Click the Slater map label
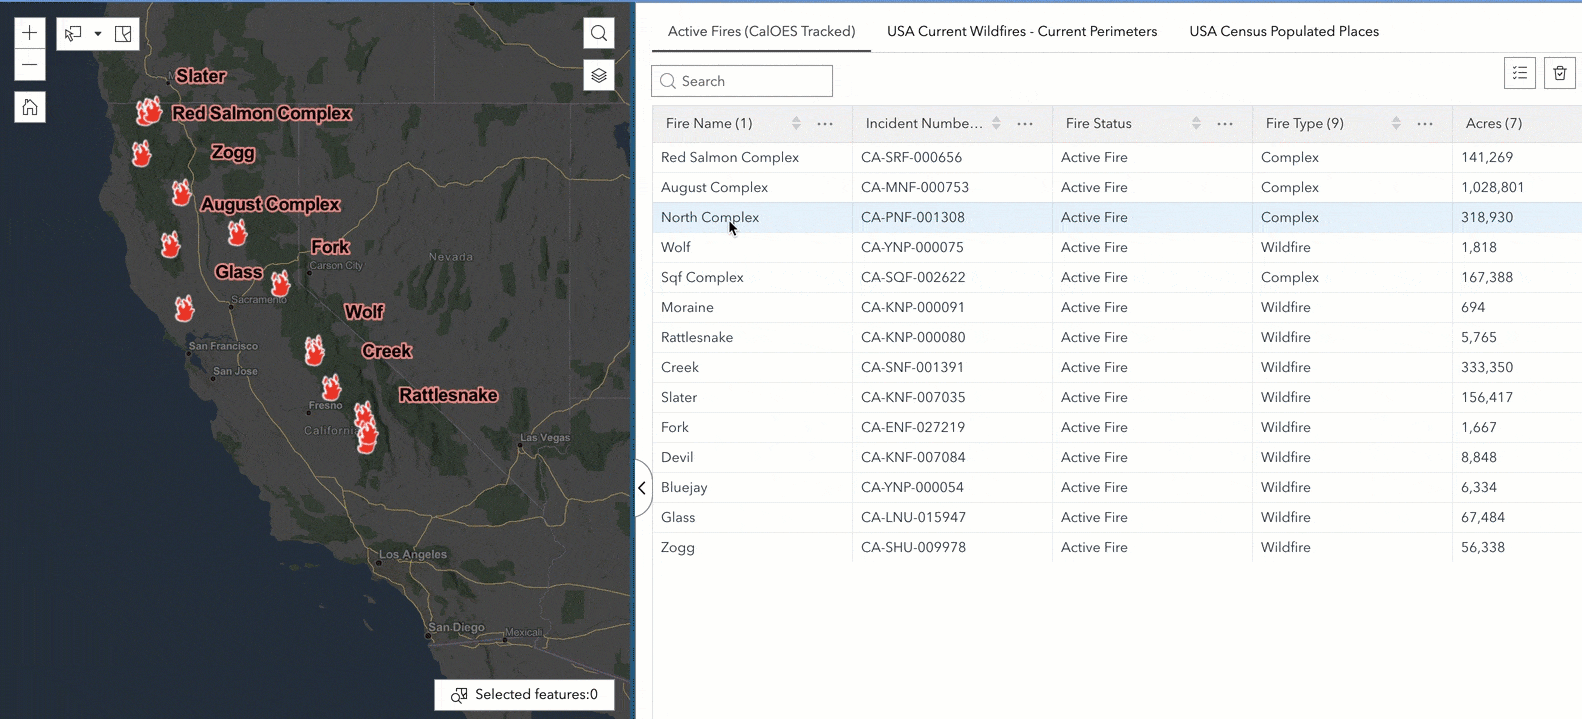Viewport: 1582px width, 719px height. [201, 76]
